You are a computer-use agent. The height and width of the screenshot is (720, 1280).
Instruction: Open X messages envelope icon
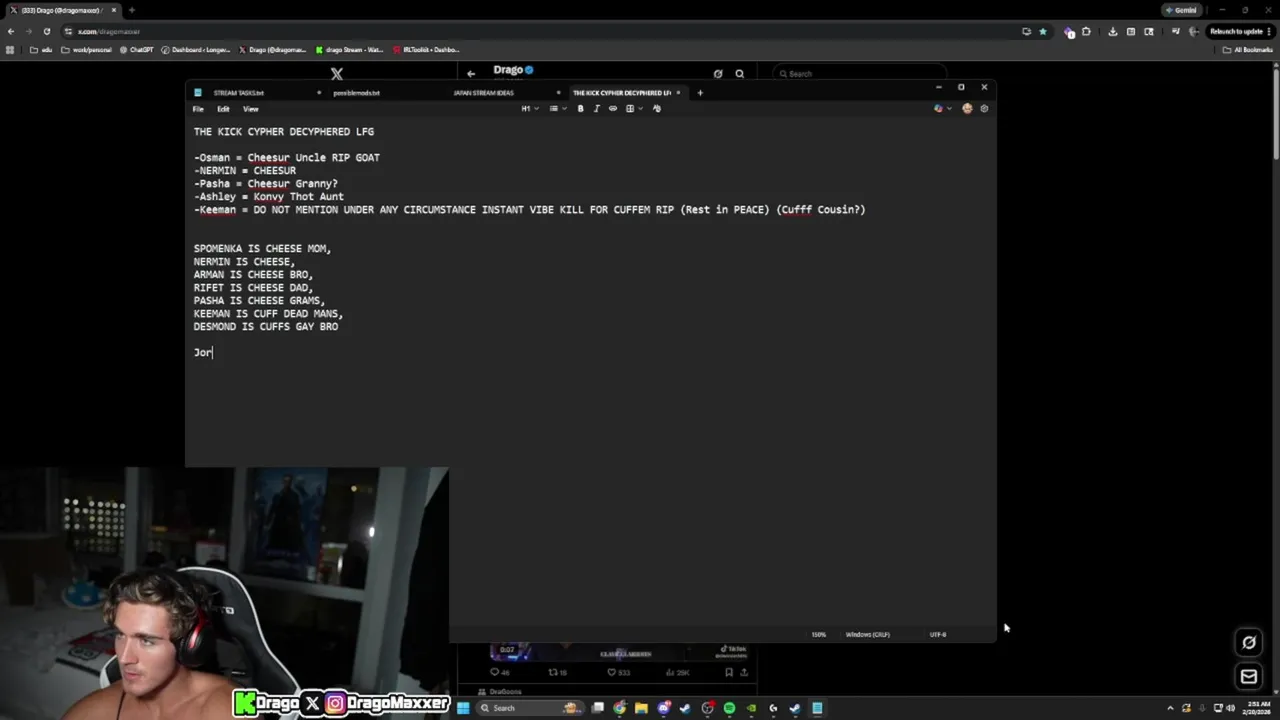(1249, 677)
